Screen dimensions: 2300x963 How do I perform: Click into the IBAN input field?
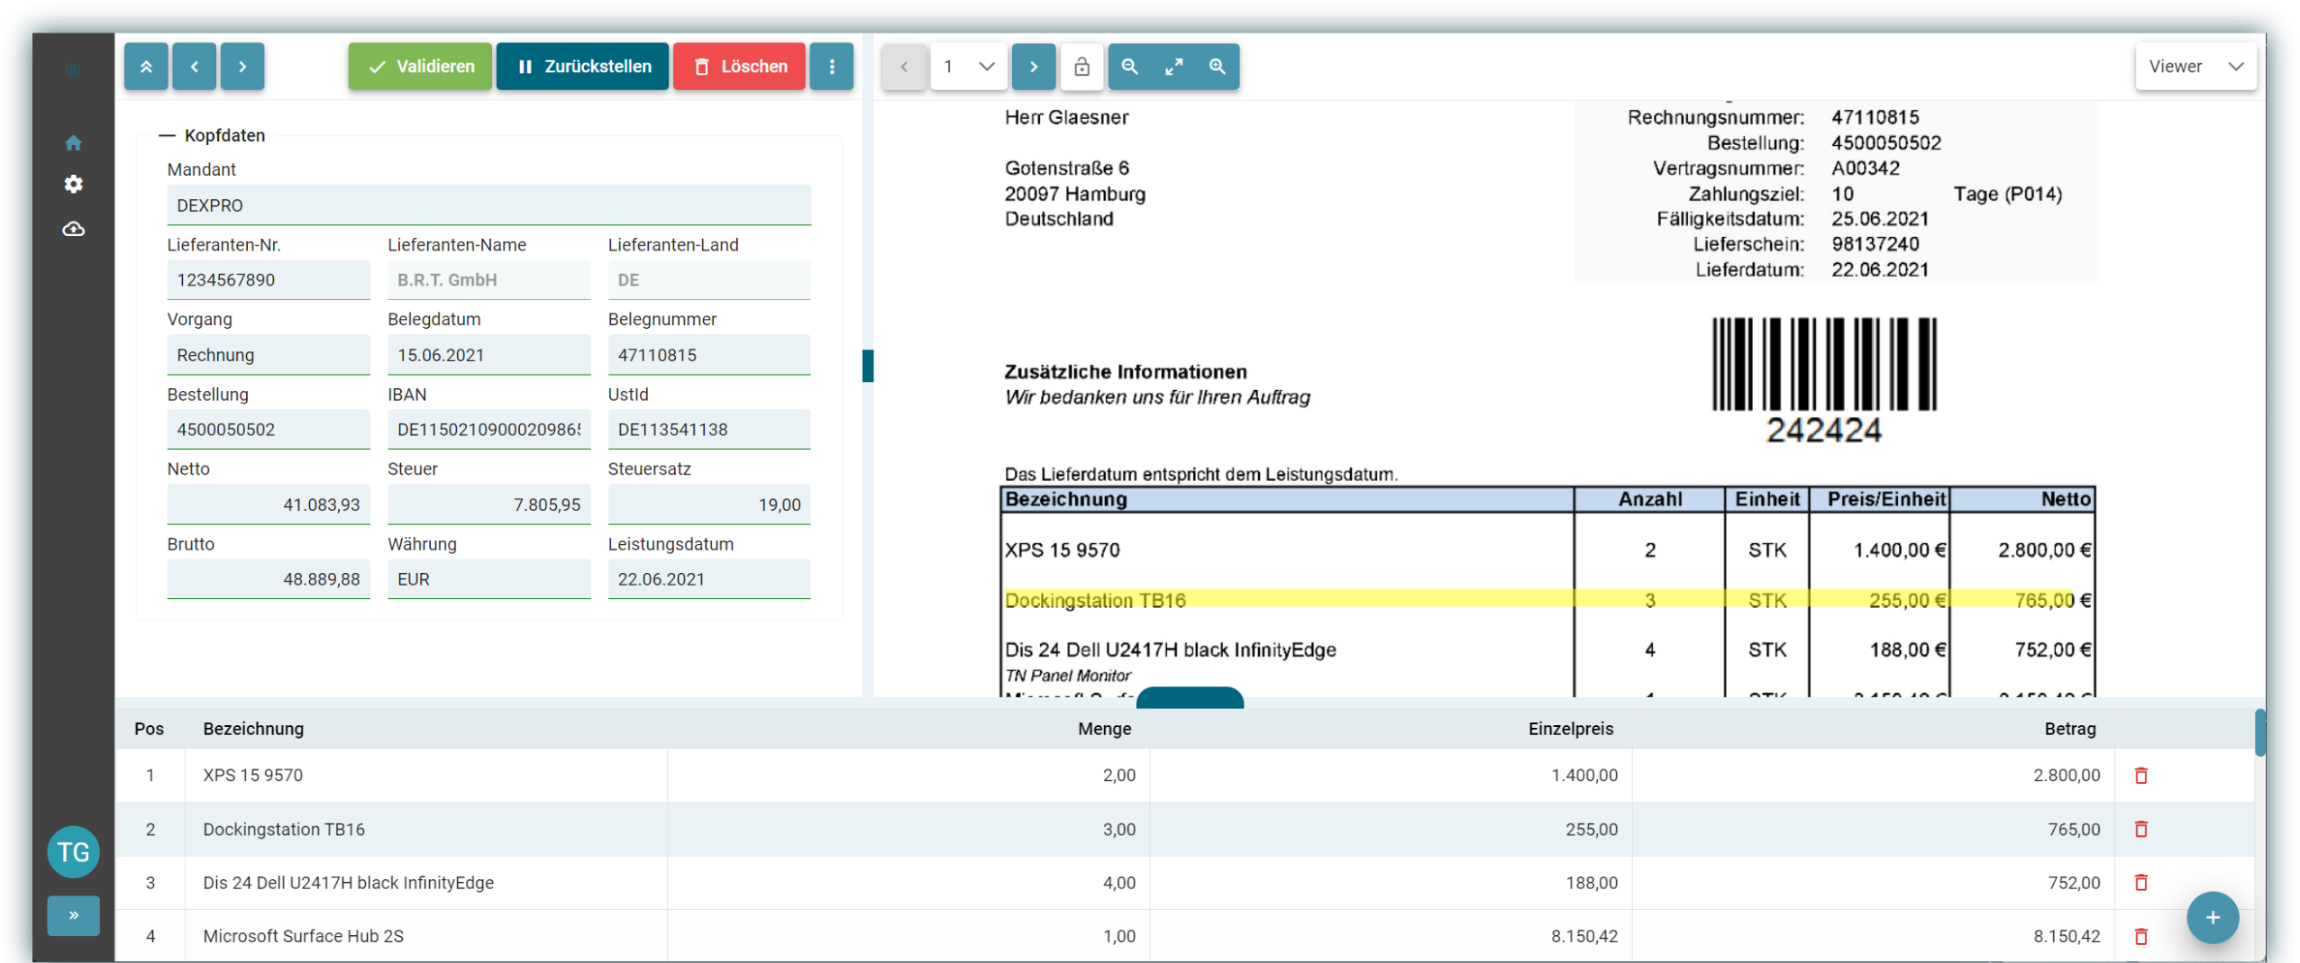pyautogui.click(x=488, y=428)
